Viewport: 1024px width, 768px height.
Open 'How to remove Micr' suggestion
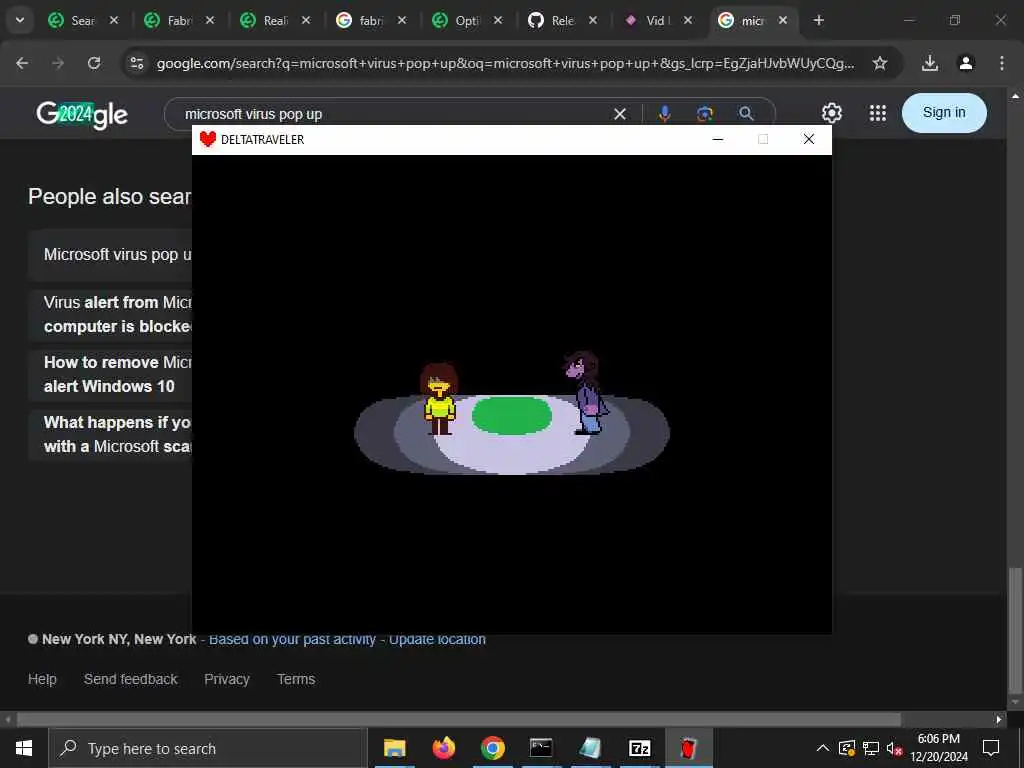(110, 374)
